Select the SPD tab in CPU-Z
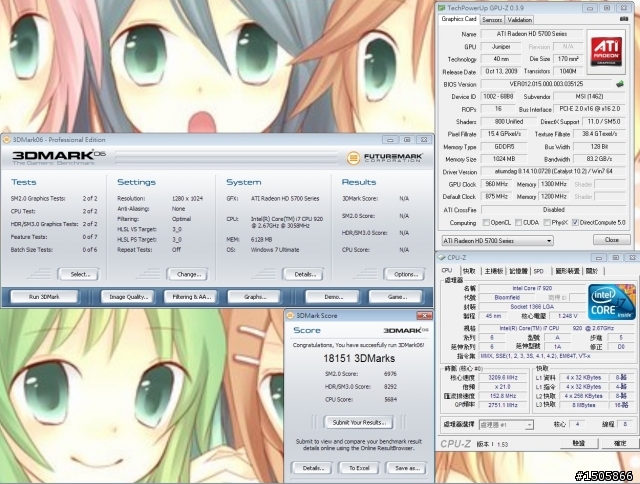640x484 pixels. pyautogui.click(x=539, y=271)
